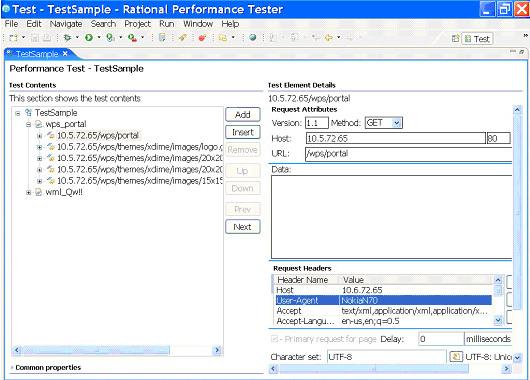Screen dimensions: 530x380
Task: Open the Help menu
Action: click(230, 24)
